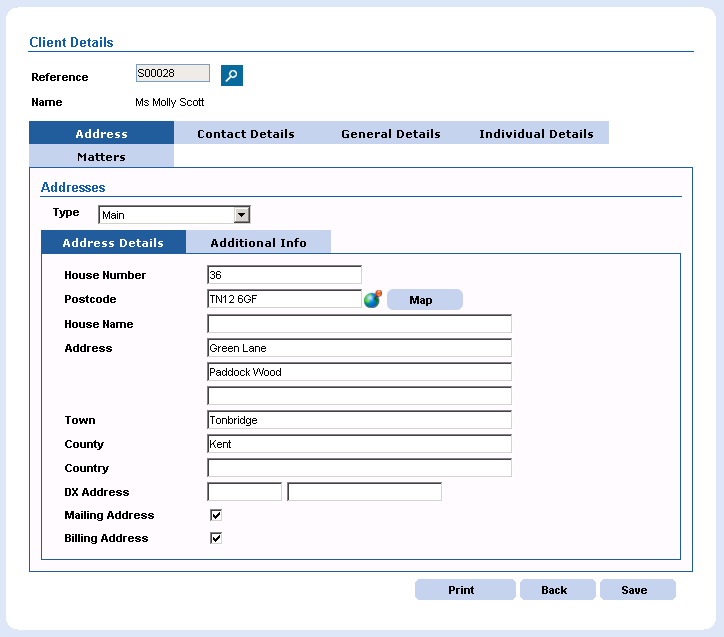Click the empty Country field
The height and width of the screenshot is (637, 724).
[359, 468]
